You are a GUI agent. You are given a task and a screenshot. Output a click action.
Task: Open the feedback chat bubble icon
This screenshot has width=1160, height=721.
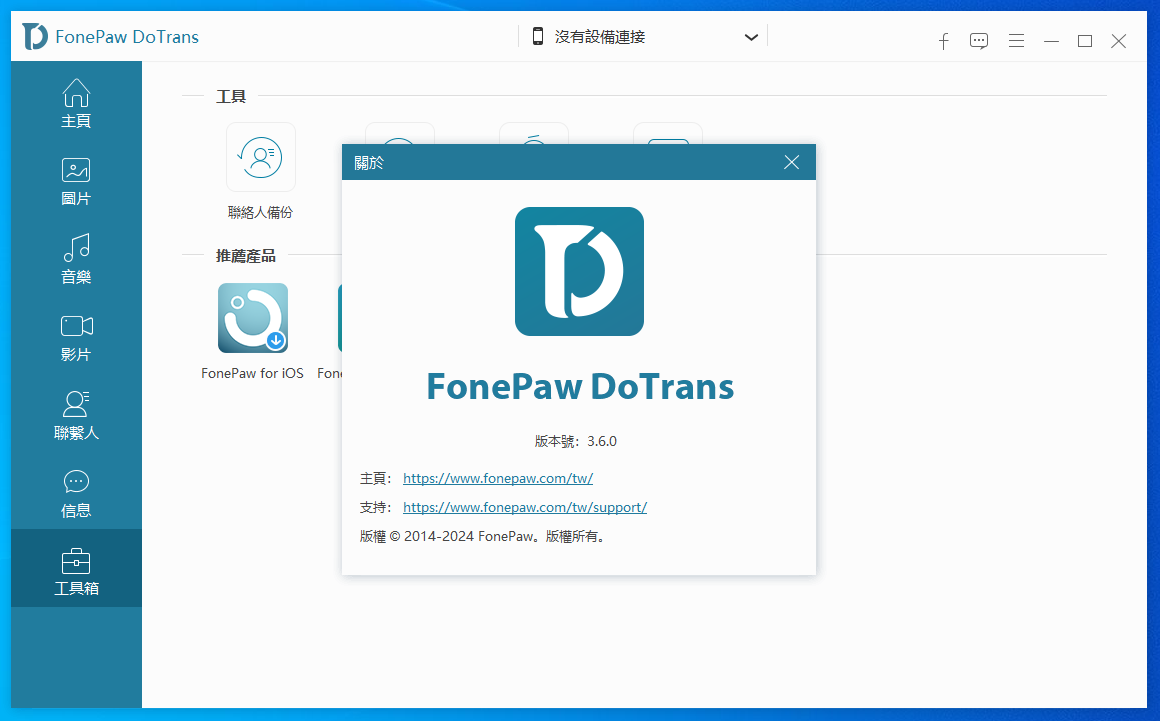pyautogui.click(x=979, y=41)
